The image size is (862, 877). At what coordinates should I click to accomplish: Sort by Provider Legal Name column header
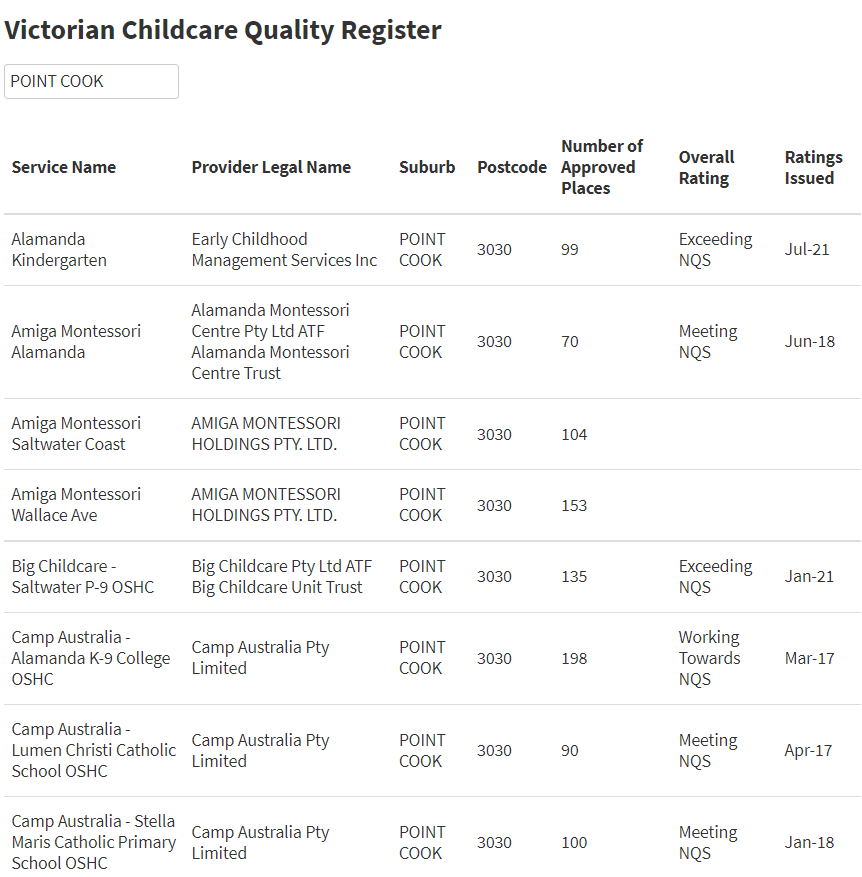(x=271, y=167)
